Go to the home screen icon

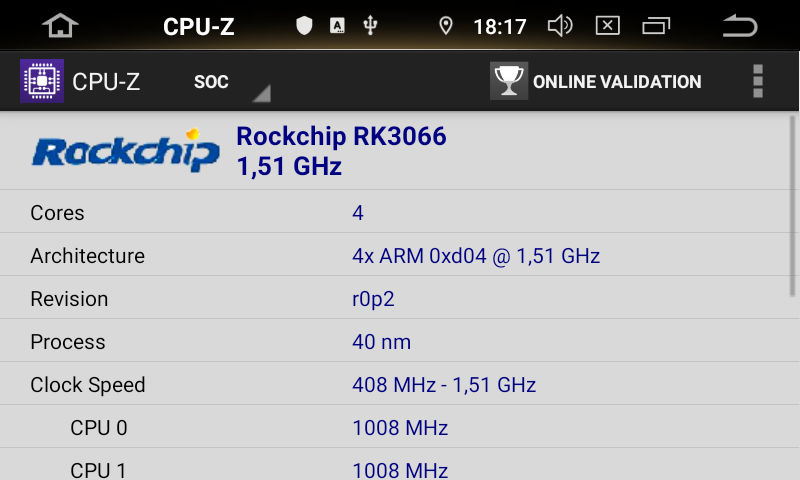pos(60,26)
